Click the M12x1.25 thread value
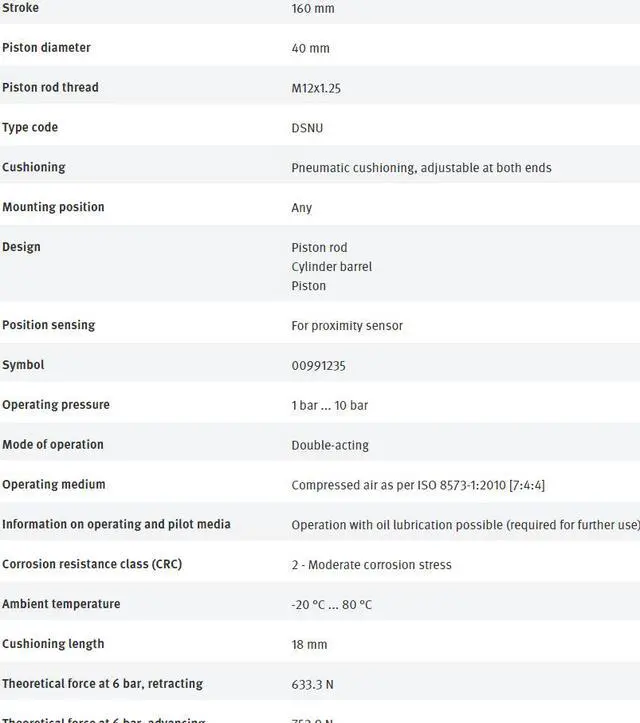Image resolution: width=640 pixels, height=723 pixels. click(316, 88)
